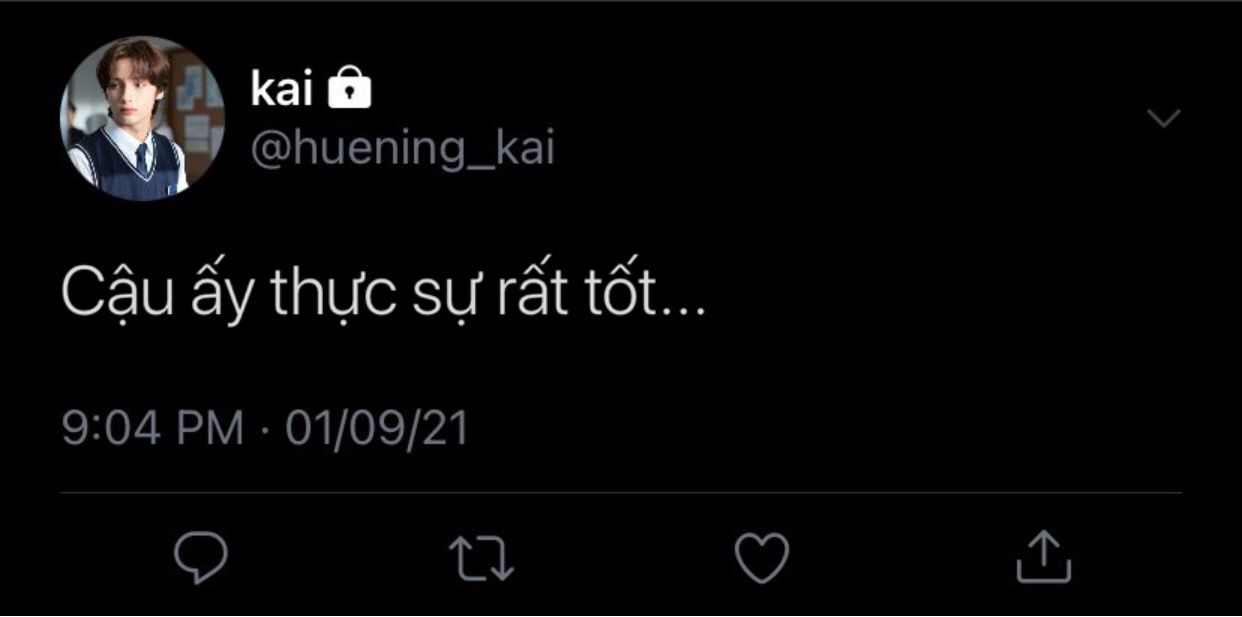Open the display name kai

tap(282, 90)
